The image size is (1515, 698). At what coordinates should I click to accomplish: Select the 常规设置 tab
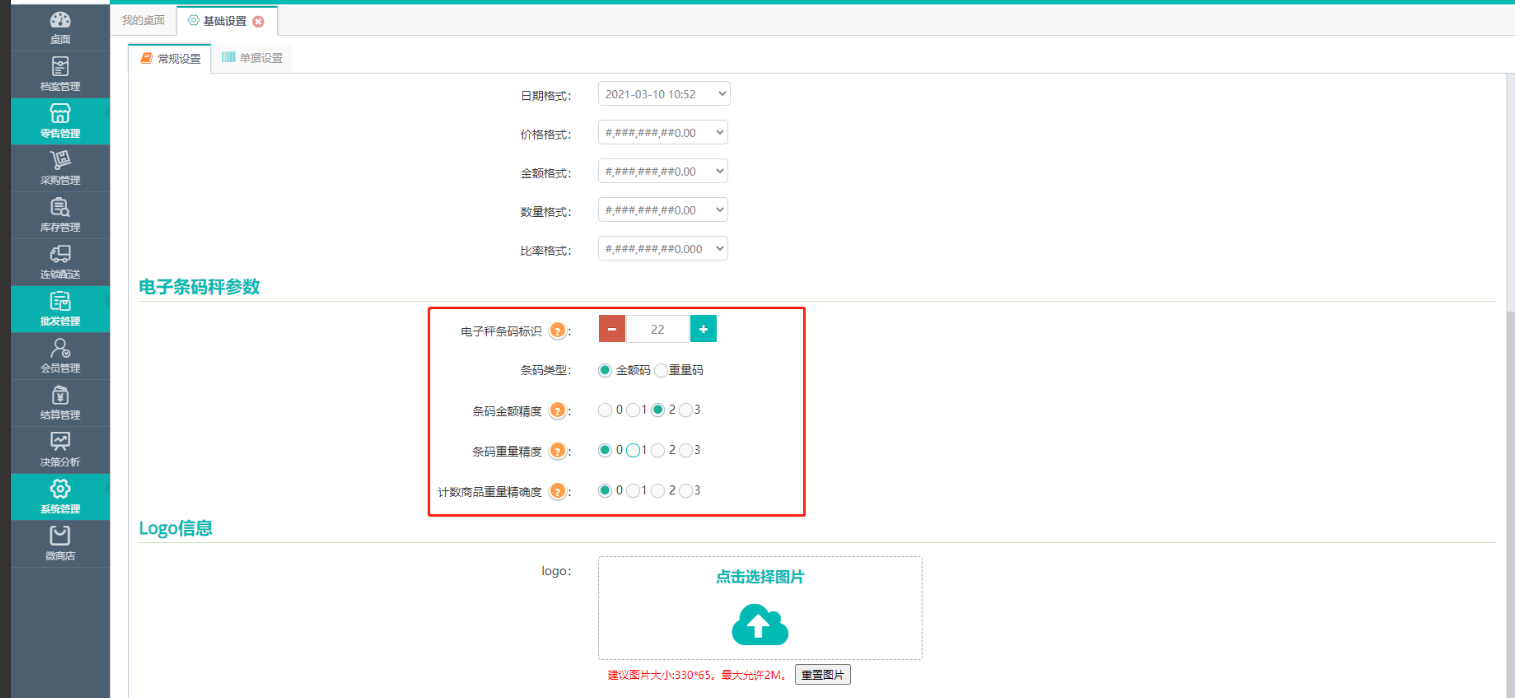click(170, 58)
